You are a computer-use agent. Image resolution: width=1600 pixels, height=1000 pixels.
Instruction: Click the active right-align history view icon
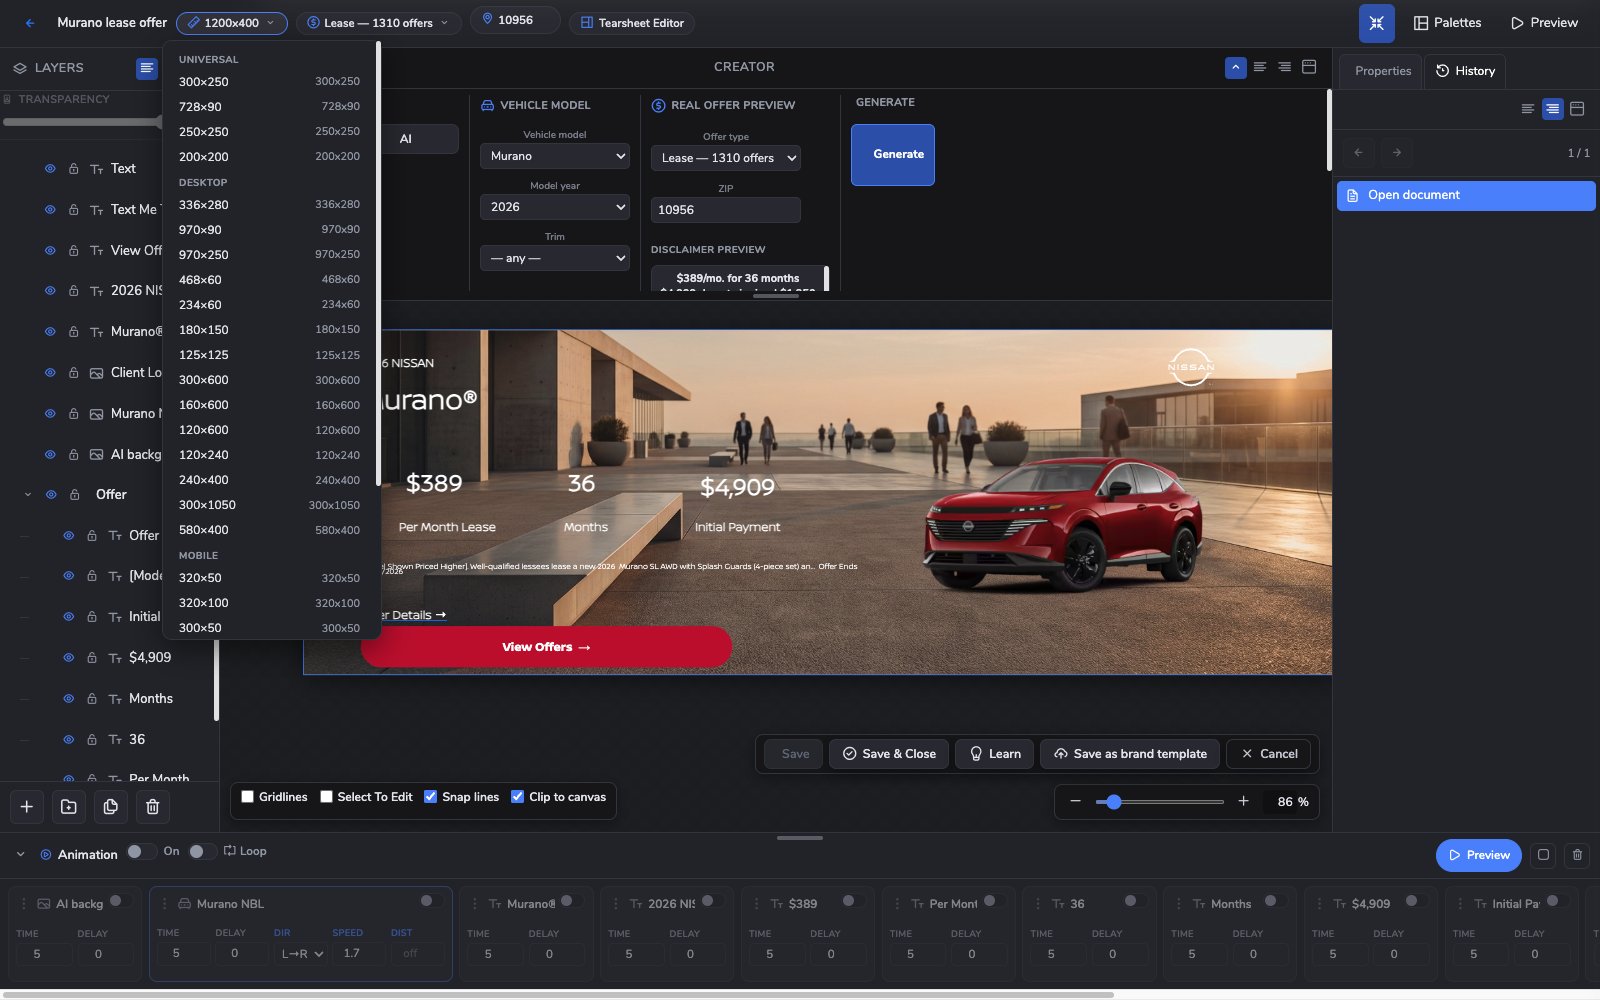(1552, 109)
